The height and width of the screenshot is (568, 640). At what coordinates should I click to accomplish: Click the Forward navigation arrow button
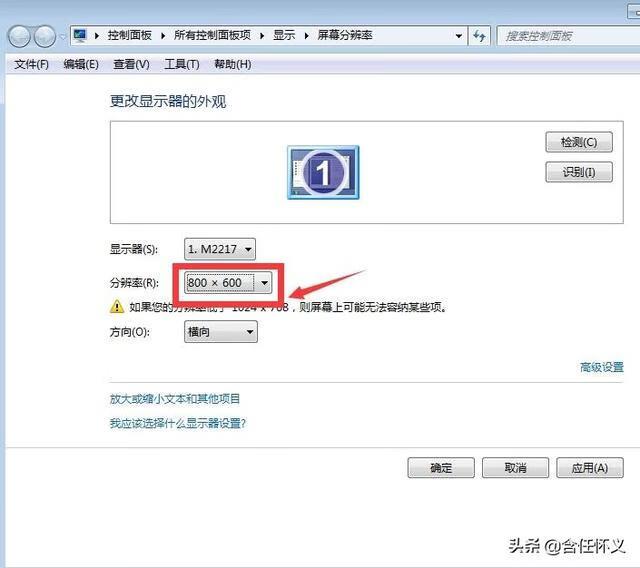point(45,36)
